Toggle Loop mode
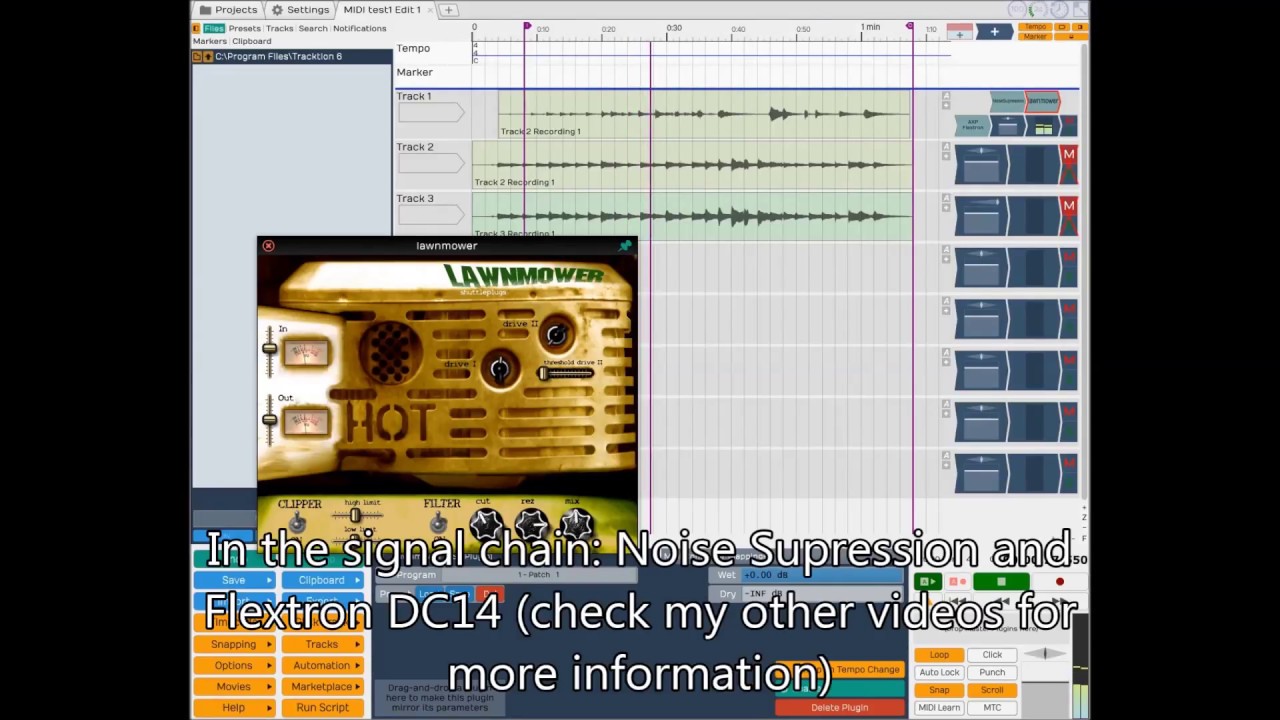This screenshot has height=720, width=1280. coord(939,655)
